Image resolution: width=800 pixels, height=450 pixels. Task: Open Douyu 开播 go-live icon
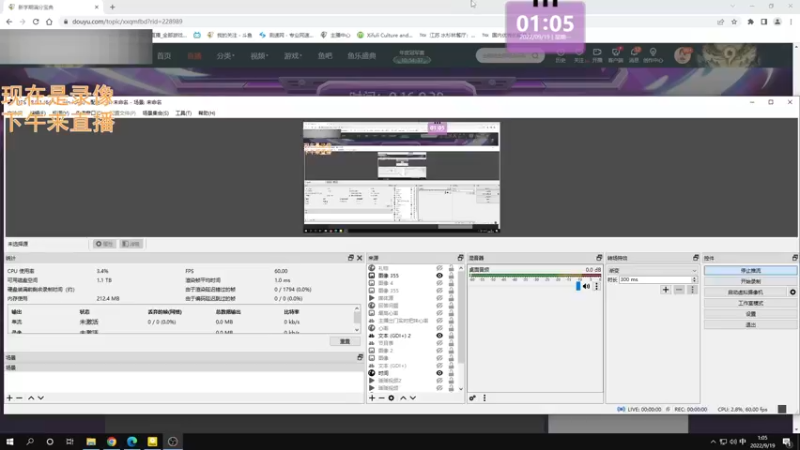[x=597, y=55]
